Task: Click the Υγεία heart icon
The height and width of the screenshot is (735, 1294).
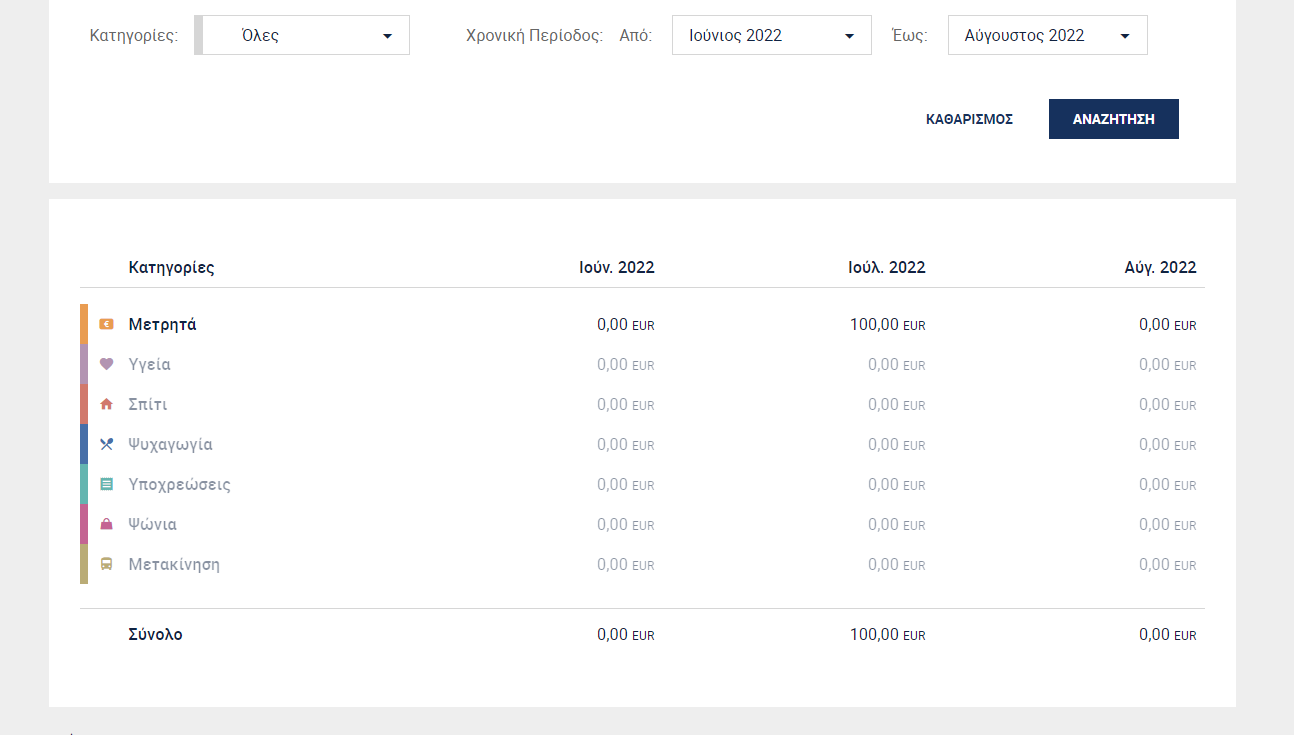Action: (106, 364)
